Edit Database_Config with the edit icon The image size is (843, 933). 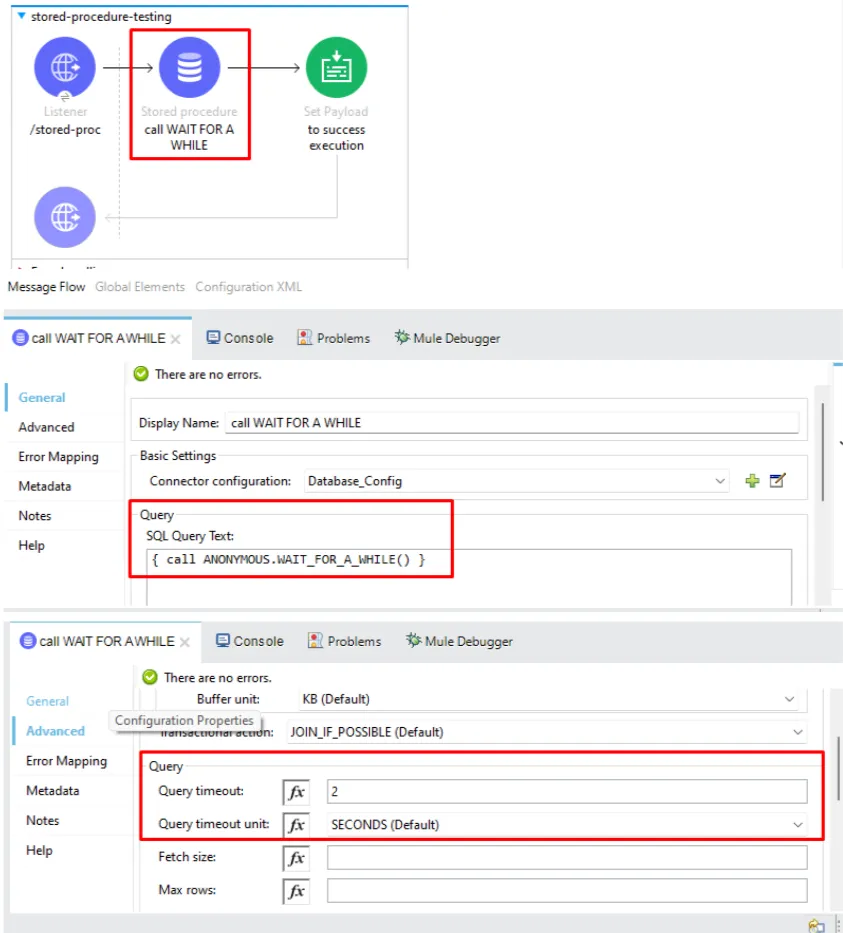[x=778, y=480]
